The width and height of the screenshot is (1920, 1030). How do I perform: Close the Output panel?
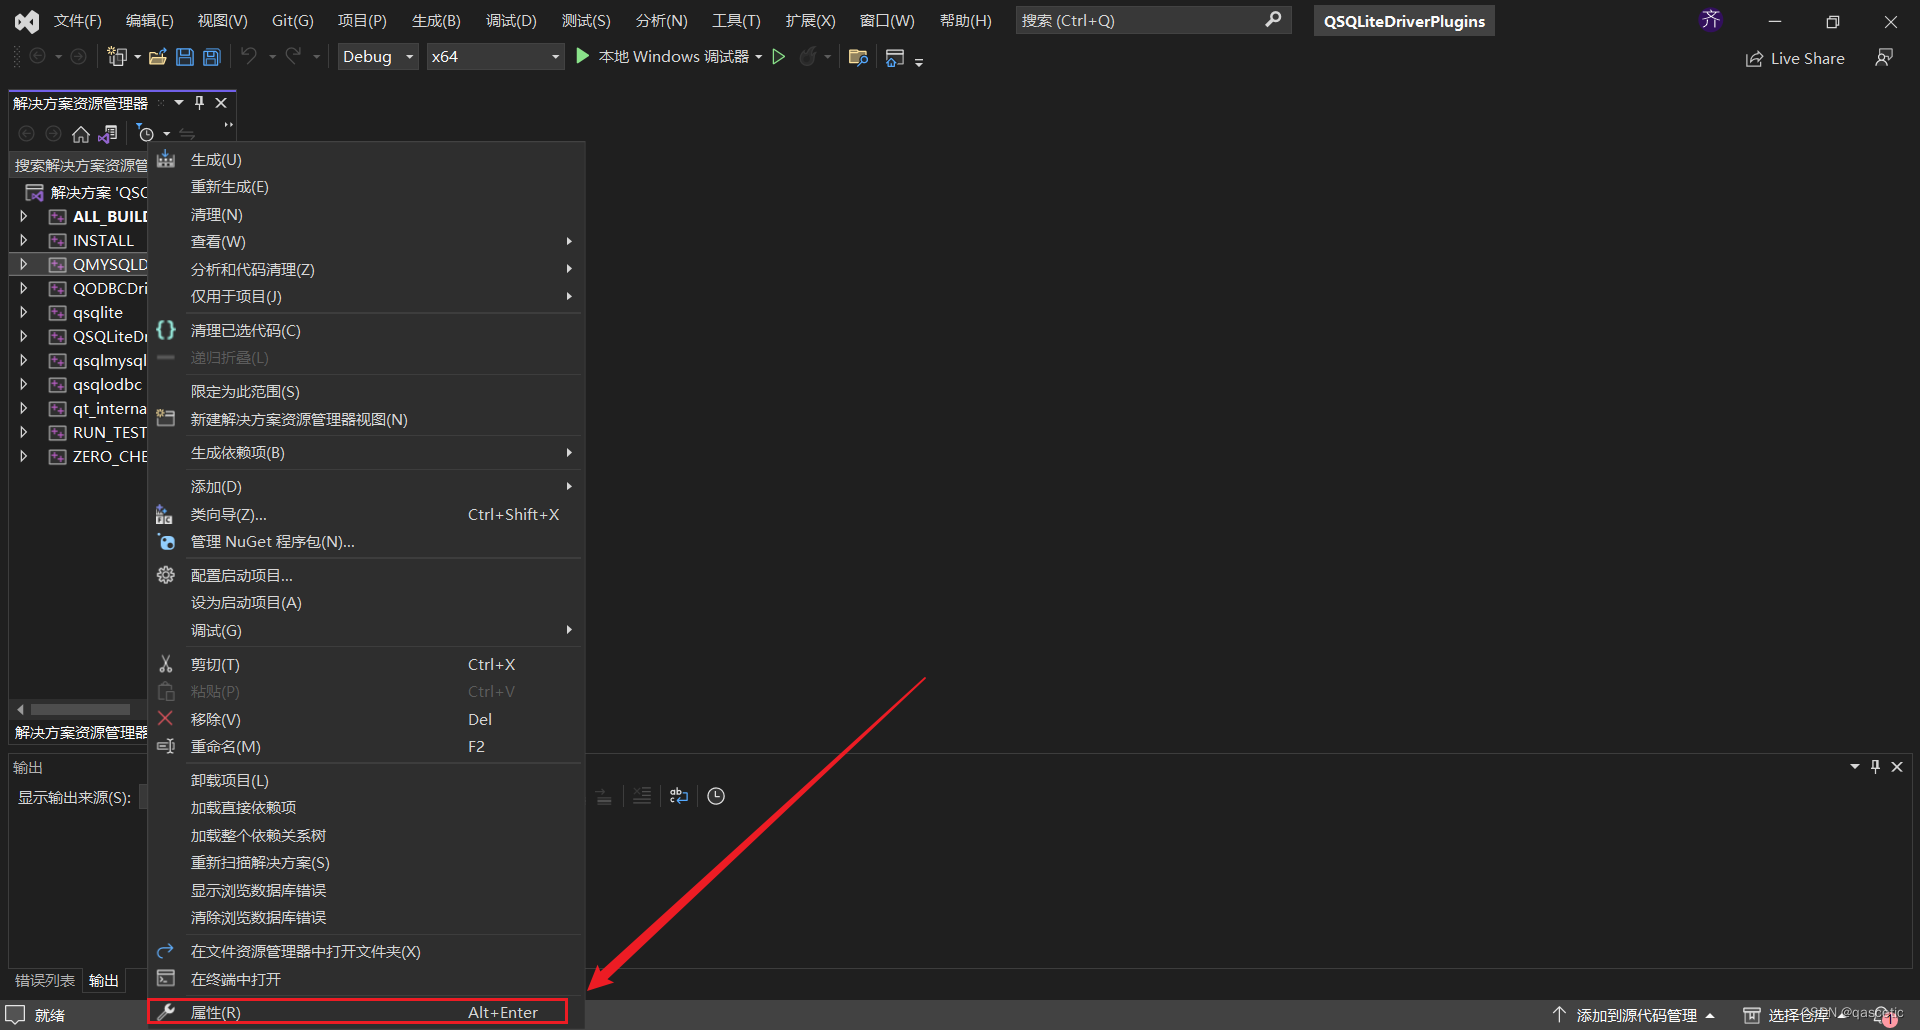click(1897, 767)
